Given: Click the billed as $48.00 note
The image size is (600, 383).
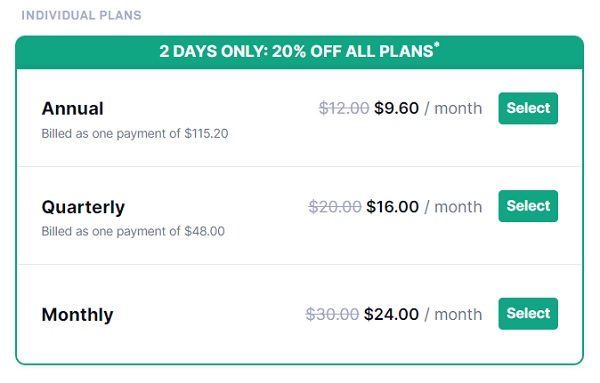Looking at the screenshot, I should (133, 231).
